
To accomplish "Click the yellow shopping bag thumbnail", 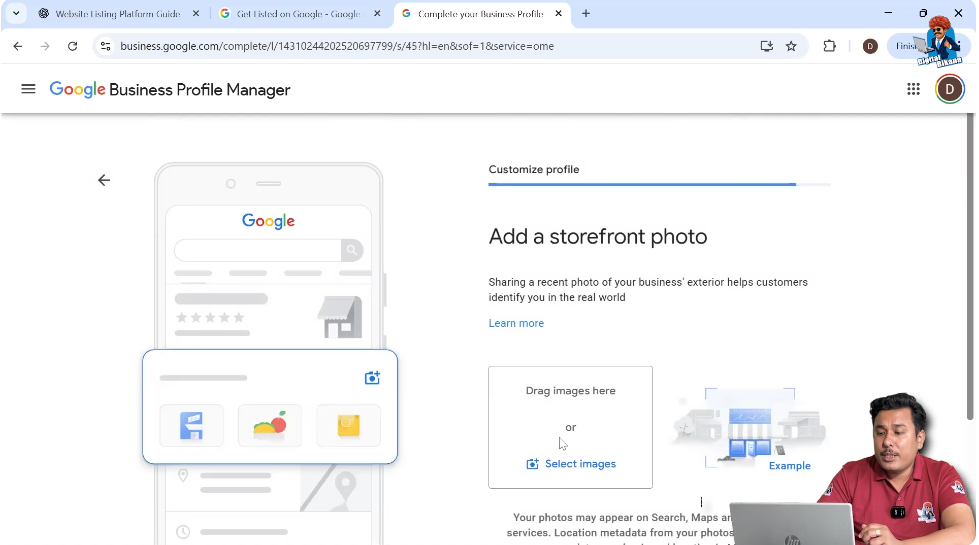I will click(x=348, y=426).
